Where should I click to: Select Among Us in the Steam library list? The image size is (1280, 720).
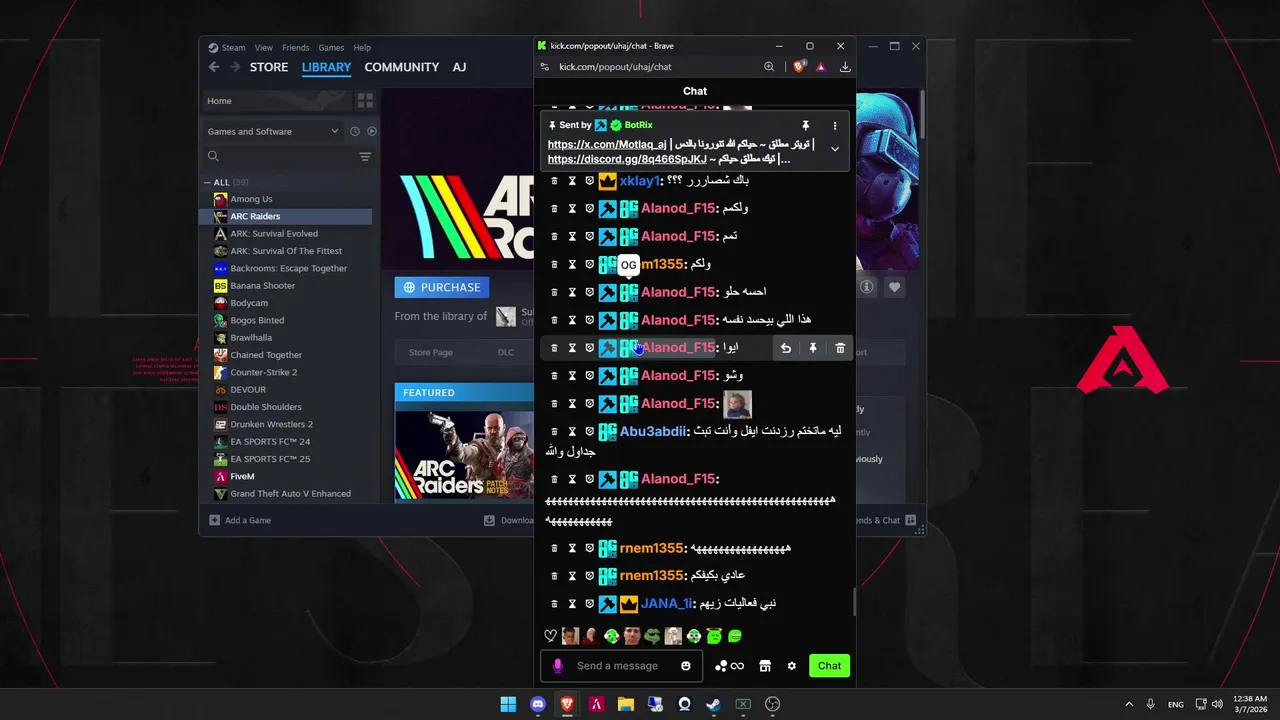[251, 199]
